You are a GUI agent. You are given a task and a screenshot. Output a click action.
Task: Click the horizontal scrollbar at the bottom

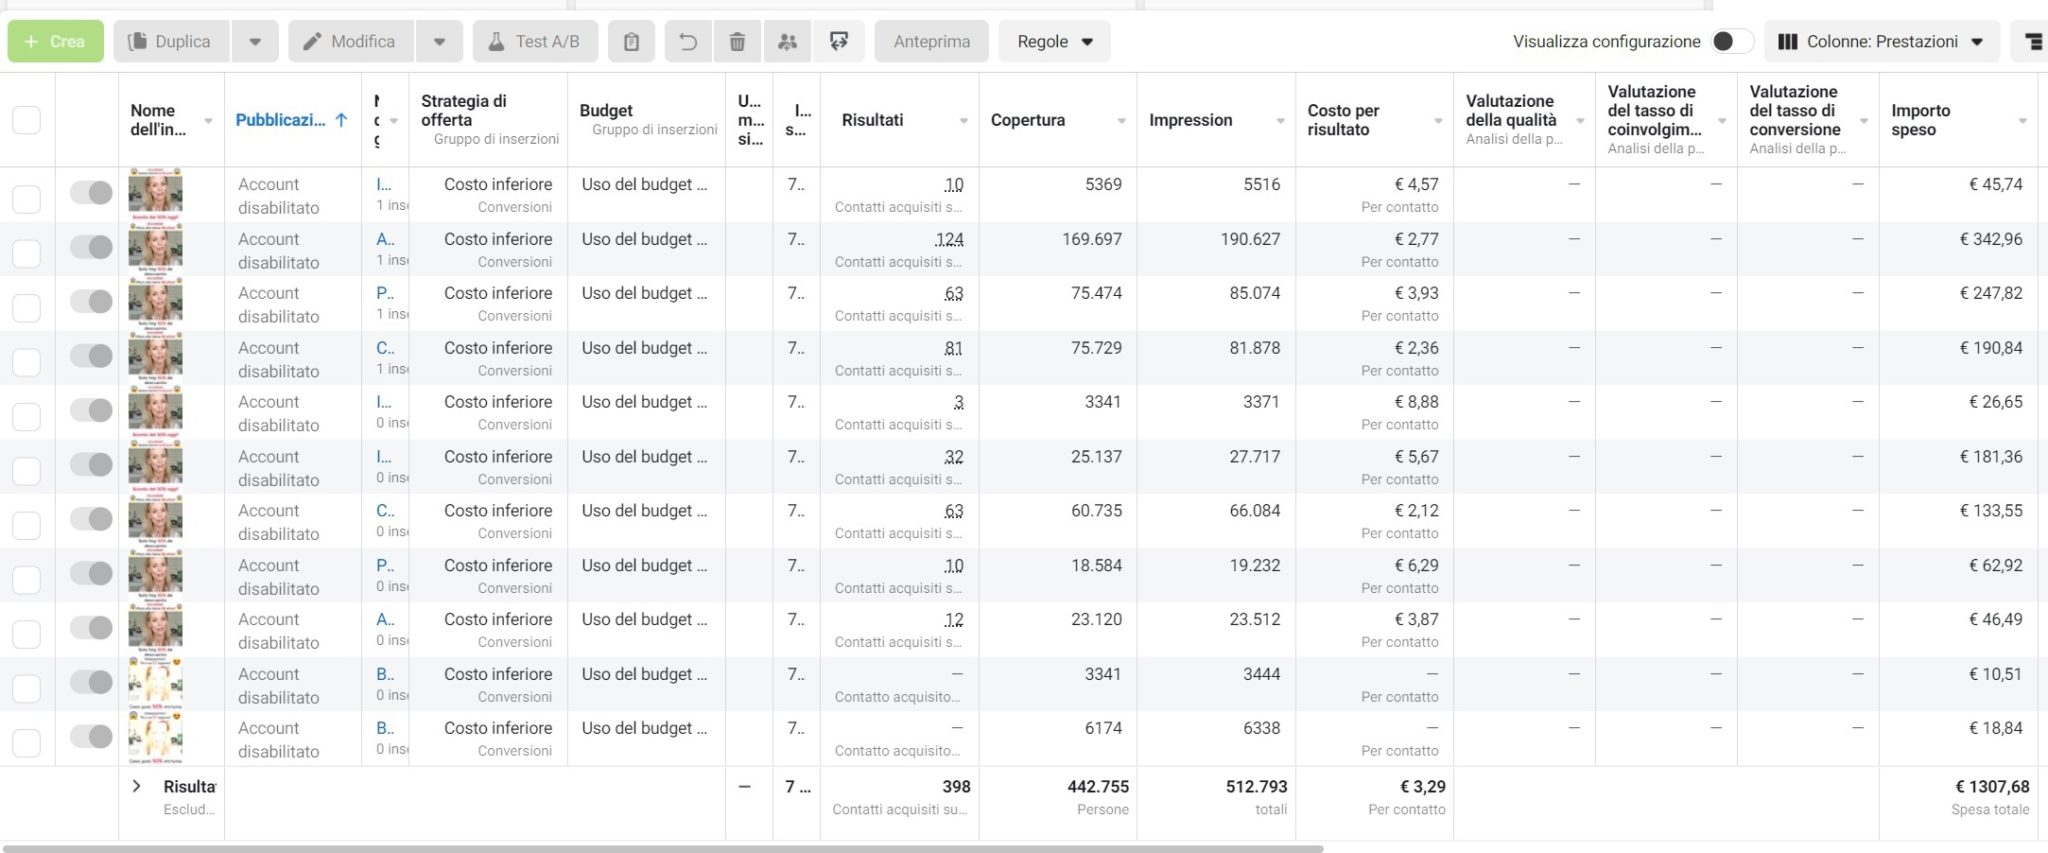point(662,848)
